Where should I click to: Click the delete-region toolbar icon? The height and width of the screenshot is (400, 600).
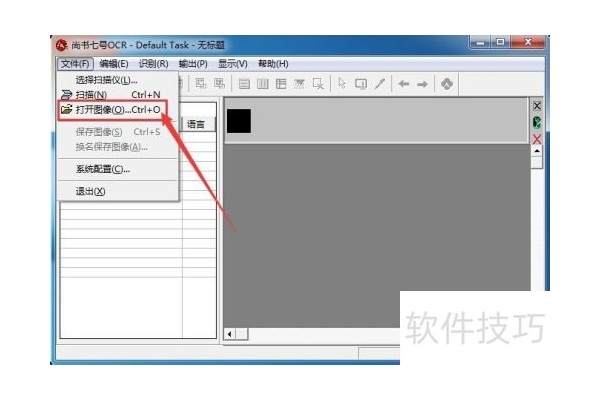(318, 83)
